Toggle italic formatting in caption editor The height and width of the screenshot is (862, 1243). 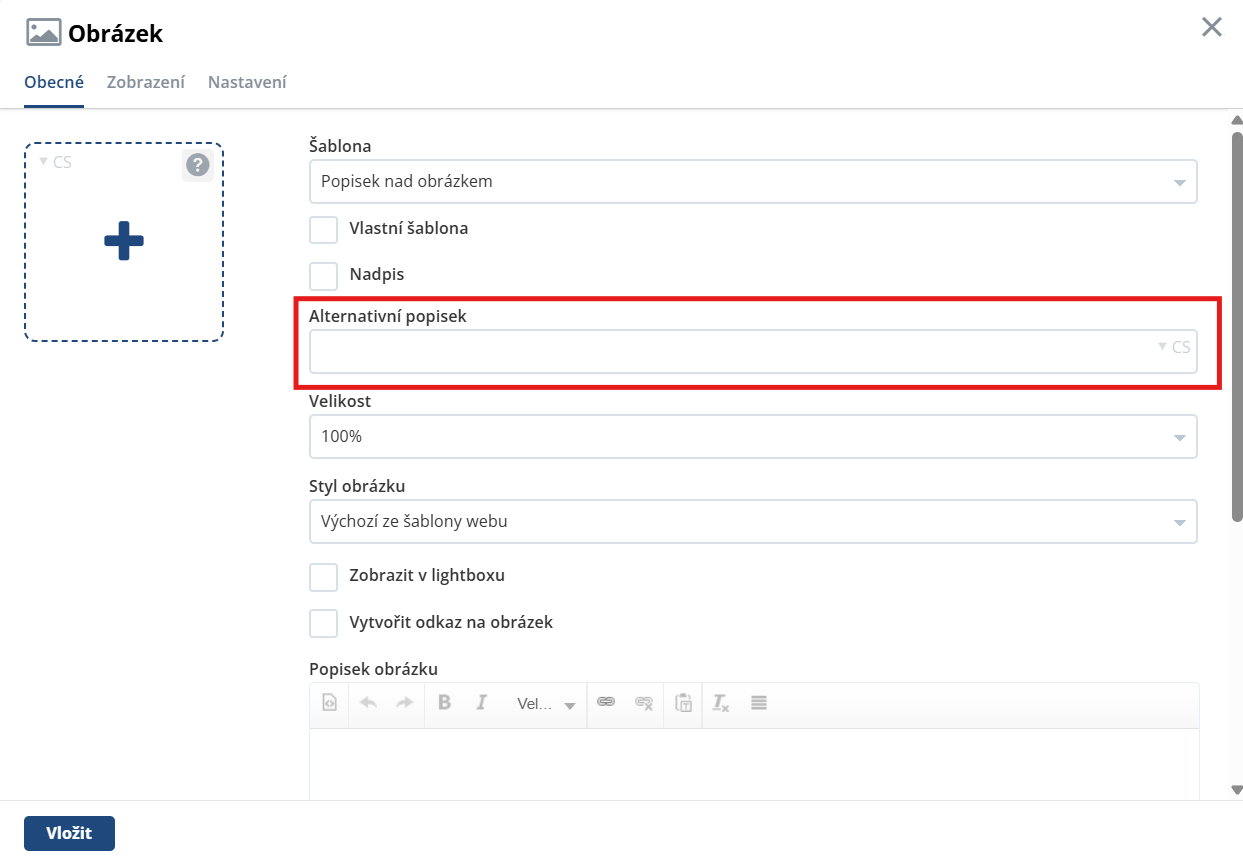481,703
